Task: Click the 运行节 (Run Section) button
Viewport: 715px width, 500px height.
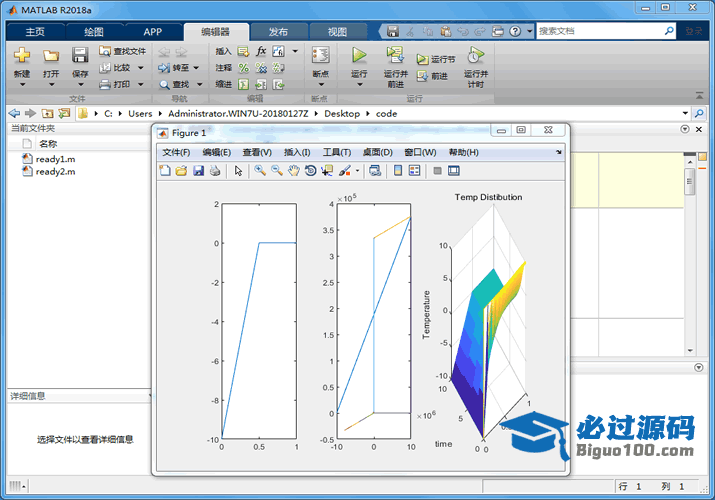Action: pos(435,59)
